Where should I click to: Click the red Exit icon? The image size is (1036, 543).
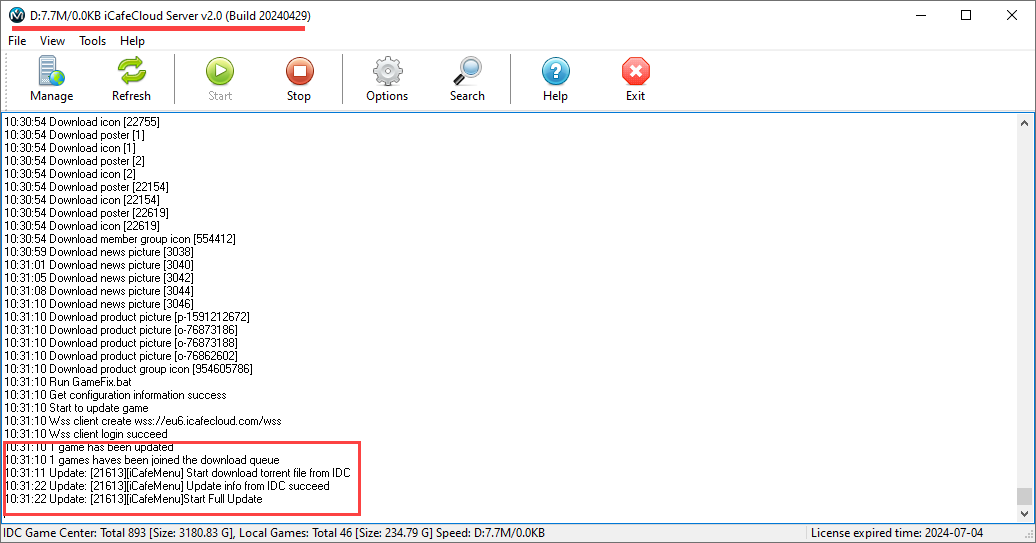click(636, 71)
